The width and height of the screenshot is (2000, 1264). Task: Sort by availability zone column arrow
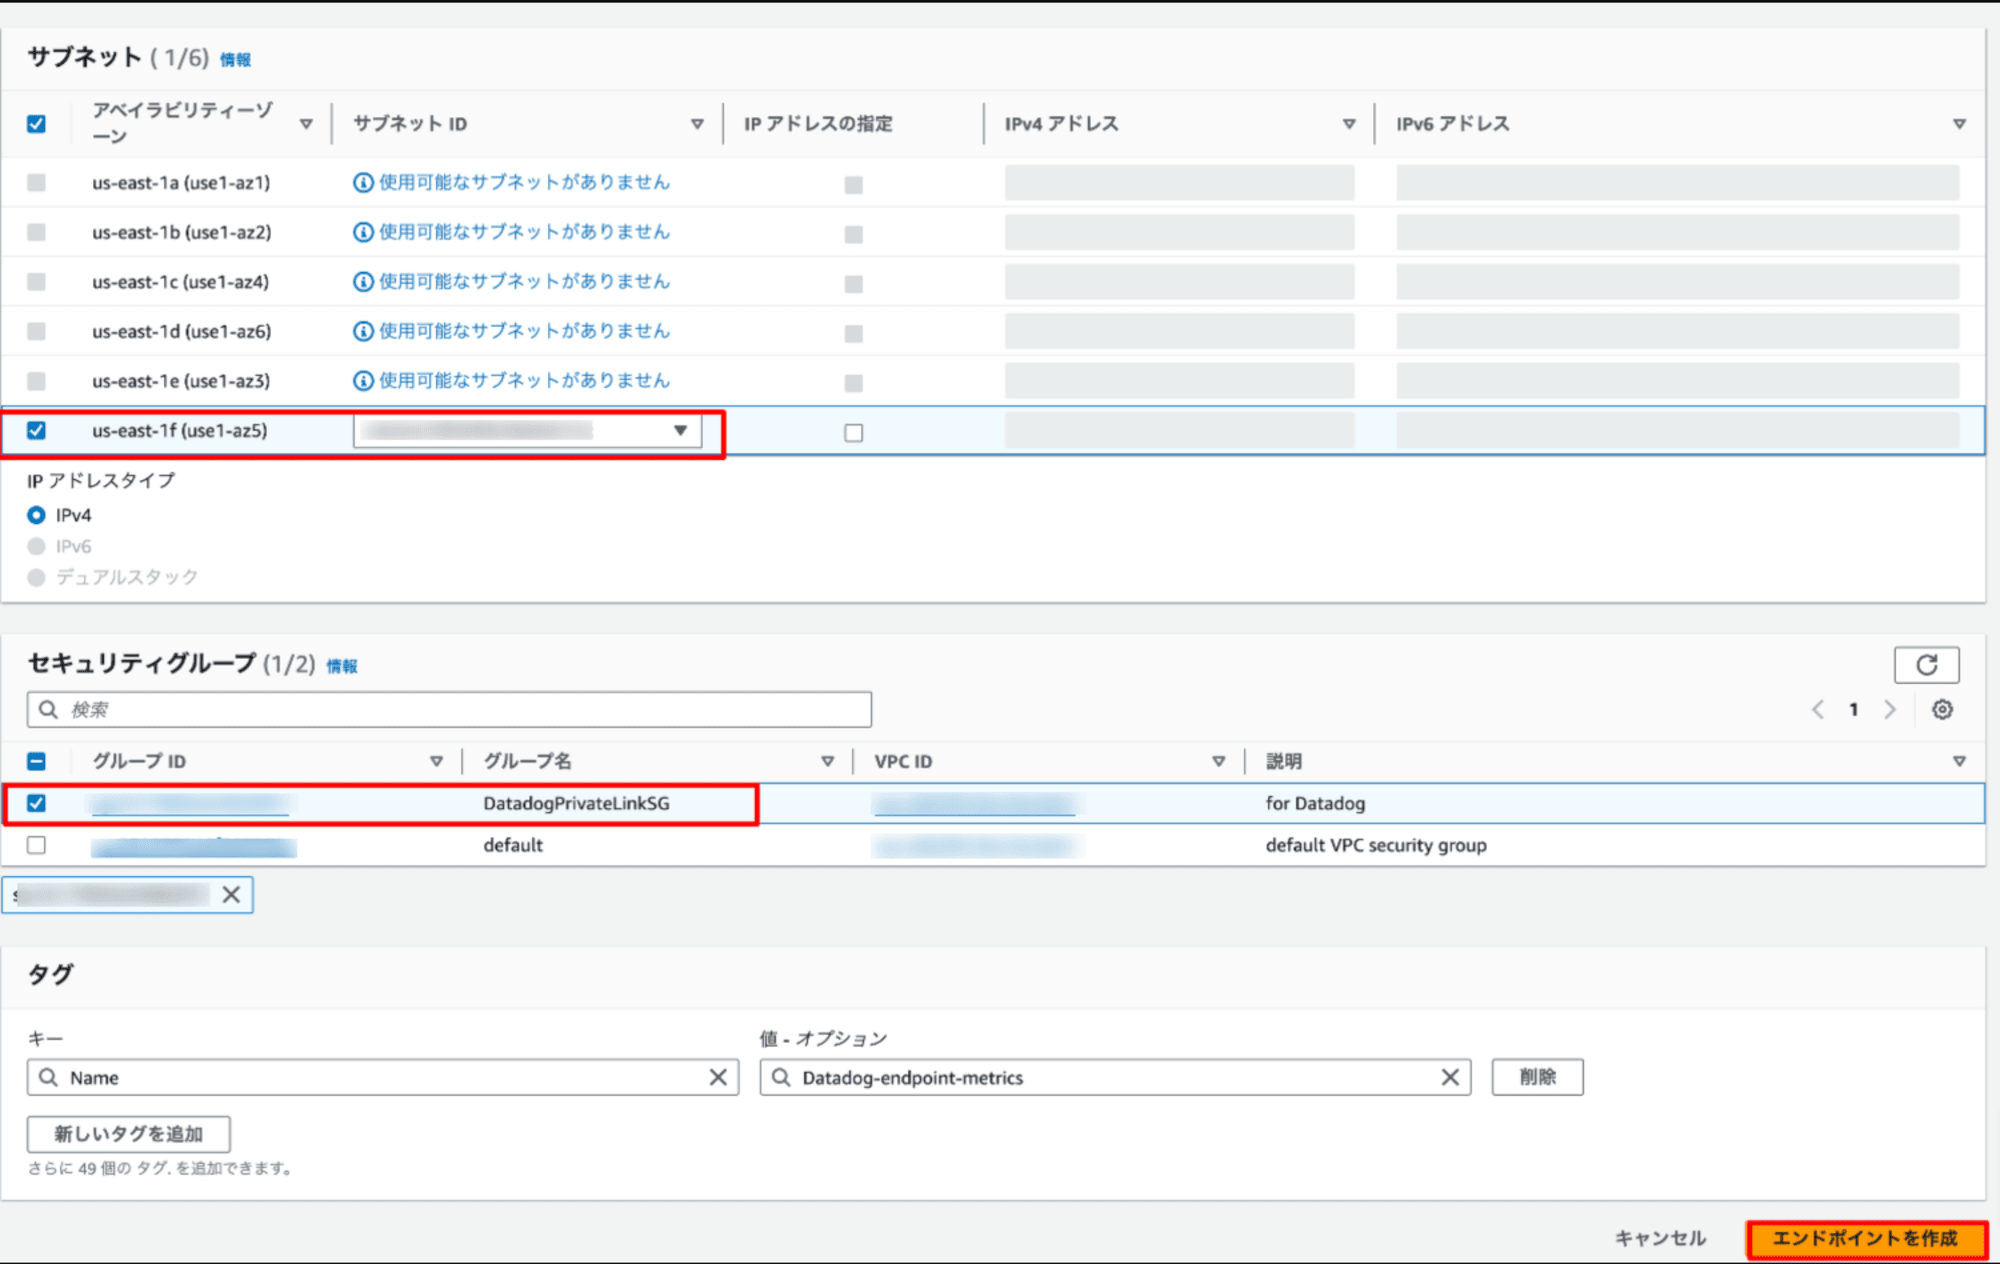pyautogui.click(x=306, y=124)
